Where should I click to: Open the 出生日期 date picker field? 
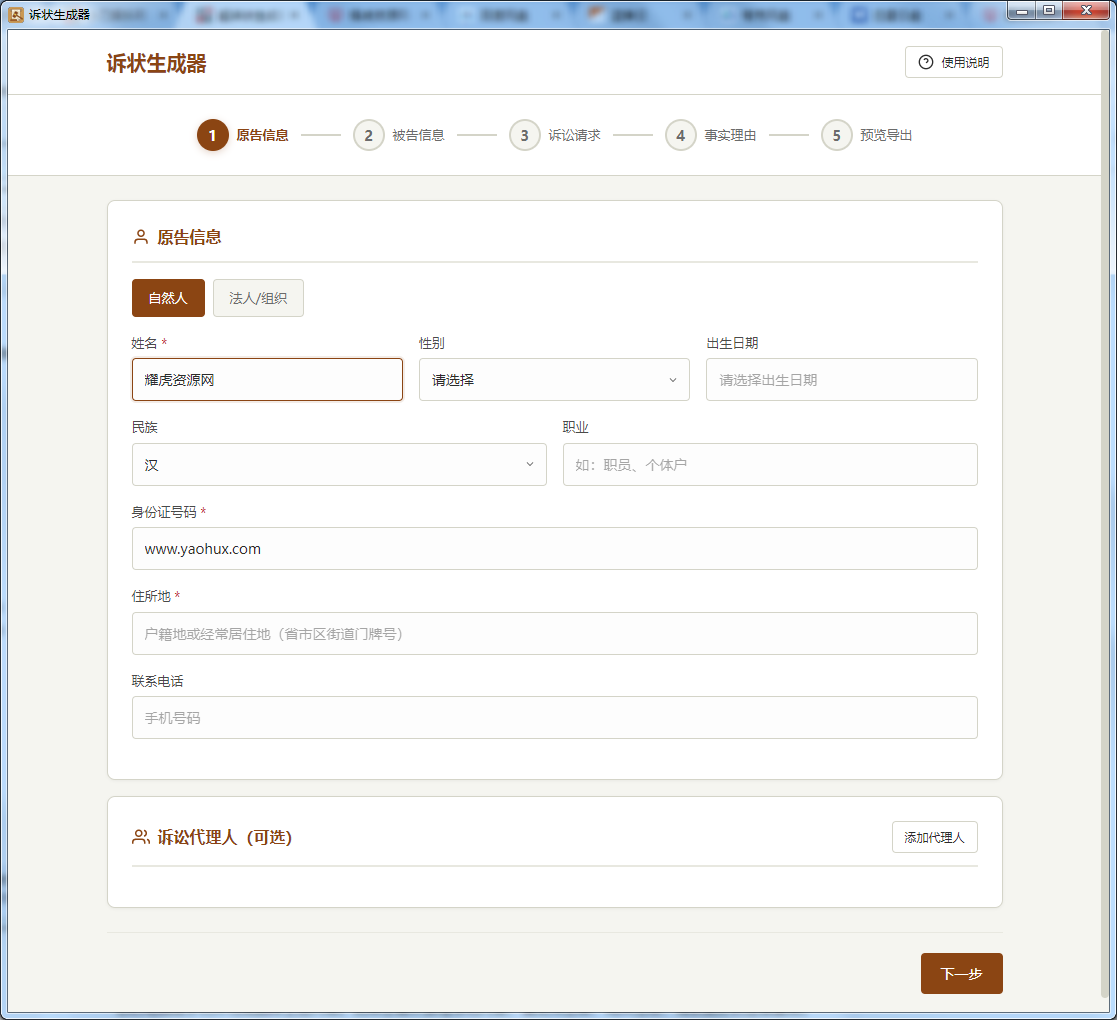tap(841, 380)
